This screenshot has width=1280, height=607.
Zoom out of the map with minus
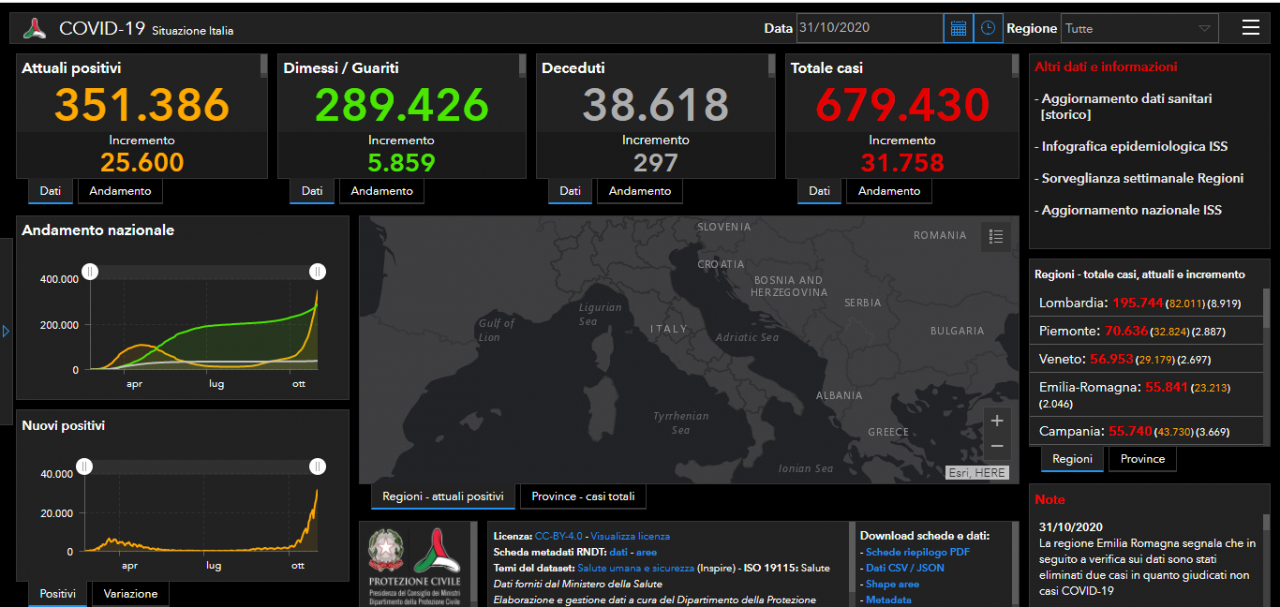point(996,446)
